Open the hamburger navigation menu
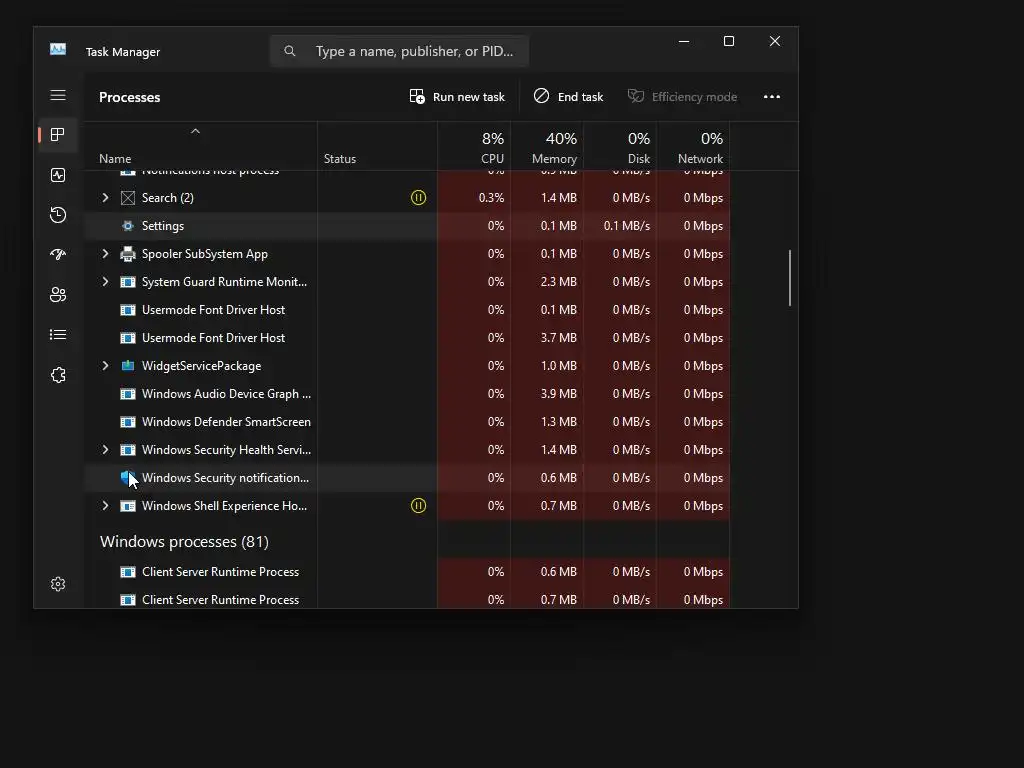This screenshot has width=1024, height=768. point(58,95)
